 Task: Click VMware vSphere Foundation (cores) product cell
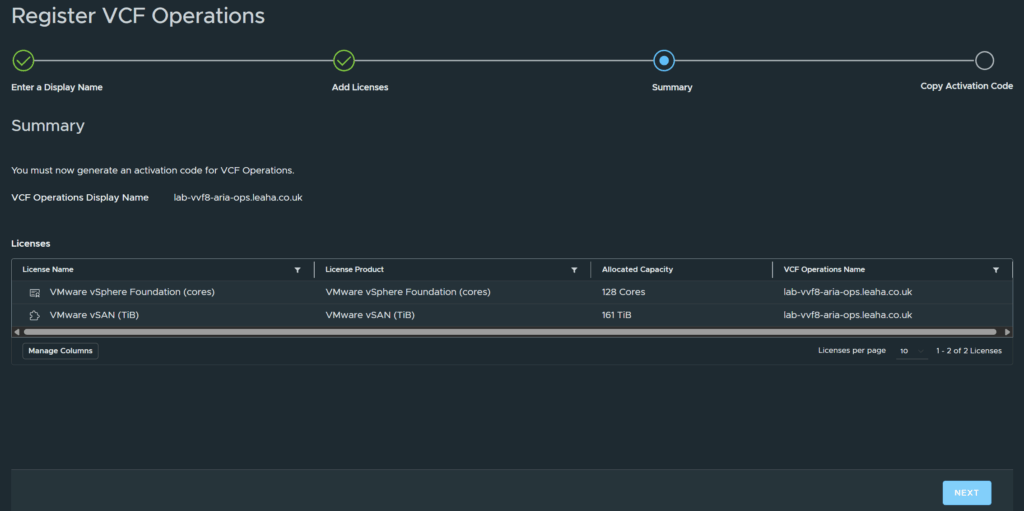pos(408,292)
